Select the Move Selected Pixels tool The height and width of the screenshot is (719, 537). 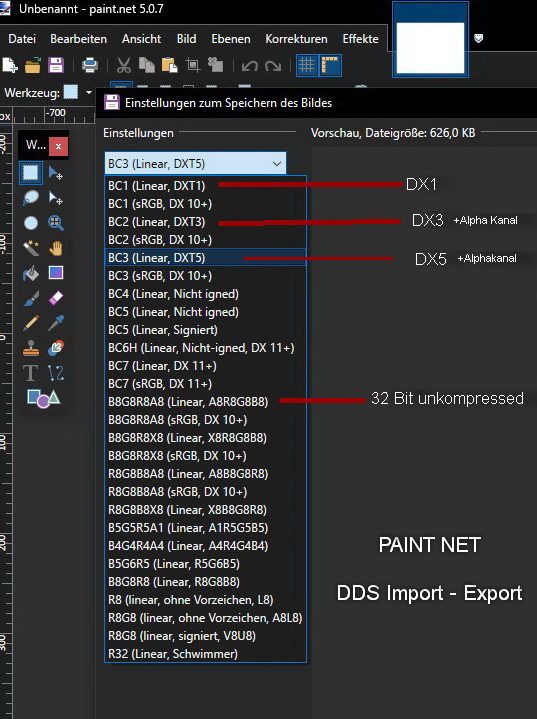click(55, 173)
